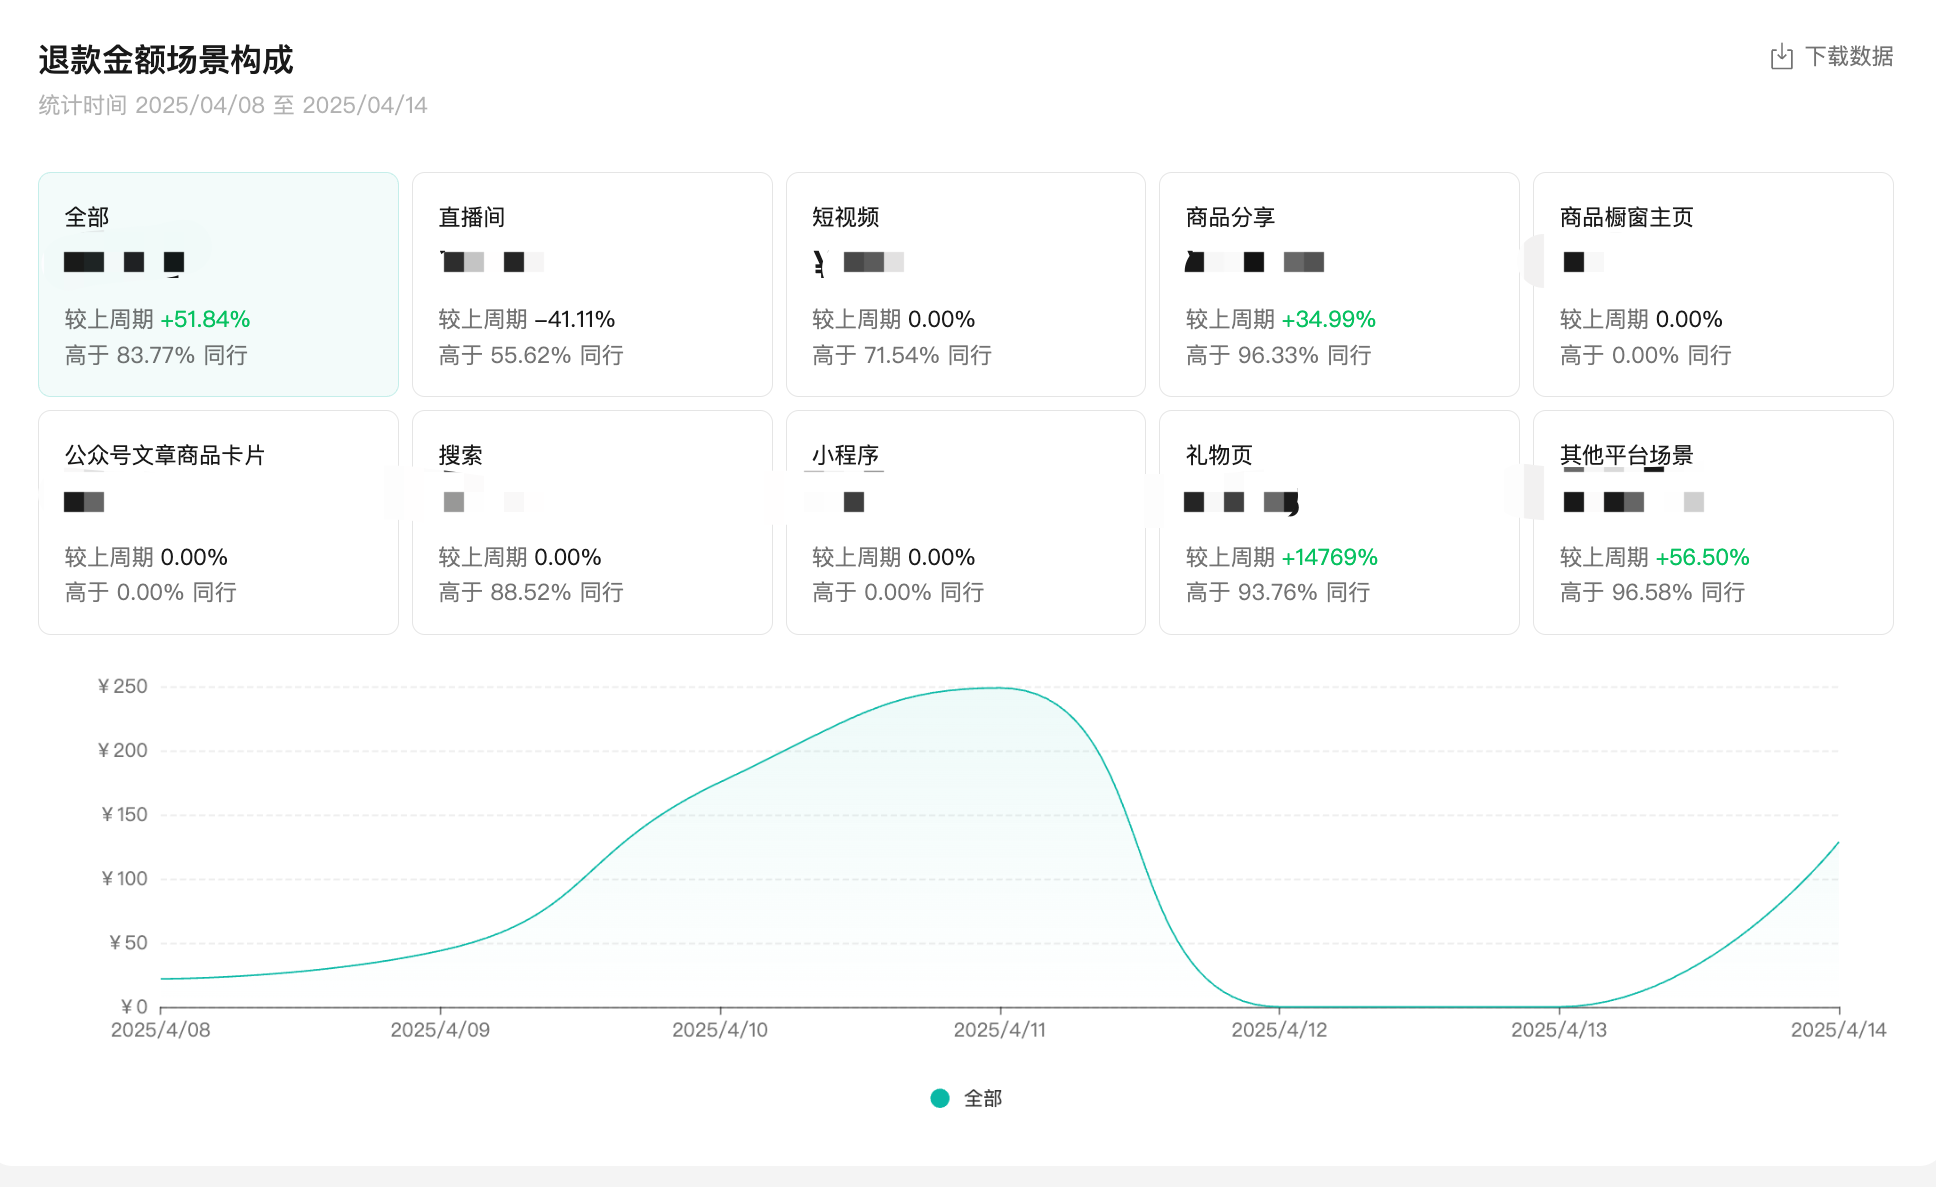This screenshot has width=1936, height=1187.
Task: Select the 小程序 scenario card
Action: (x=965, y=522)
